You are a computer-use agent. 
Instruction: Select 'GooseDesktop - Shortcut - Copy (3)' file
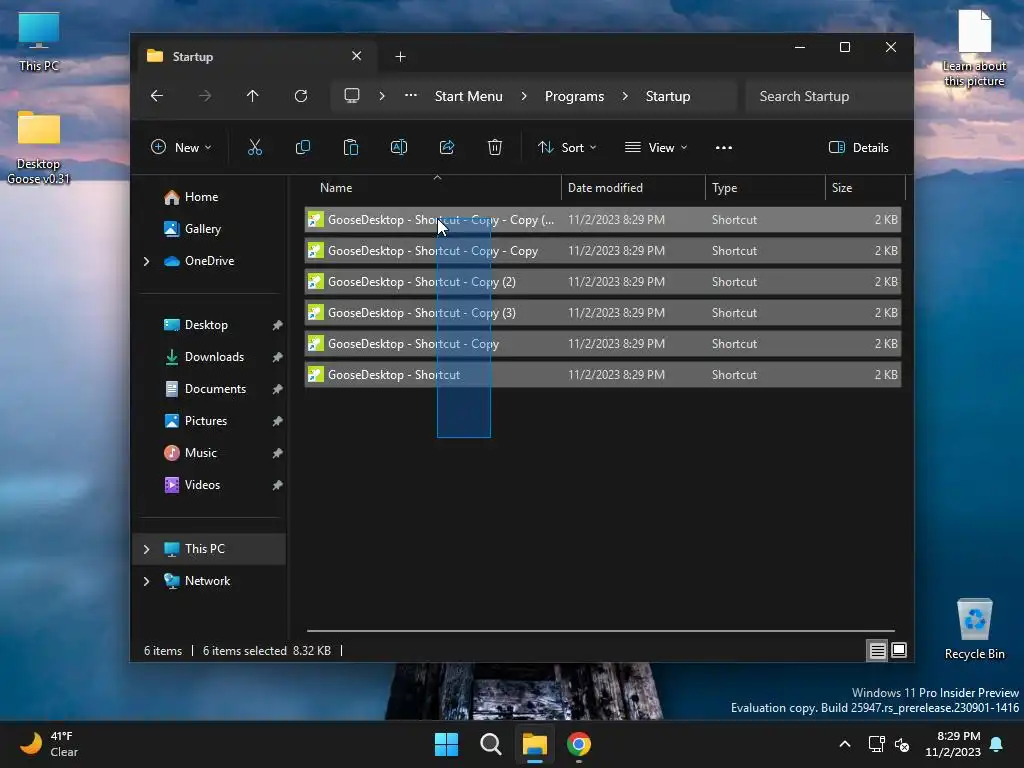pos(603,313)
